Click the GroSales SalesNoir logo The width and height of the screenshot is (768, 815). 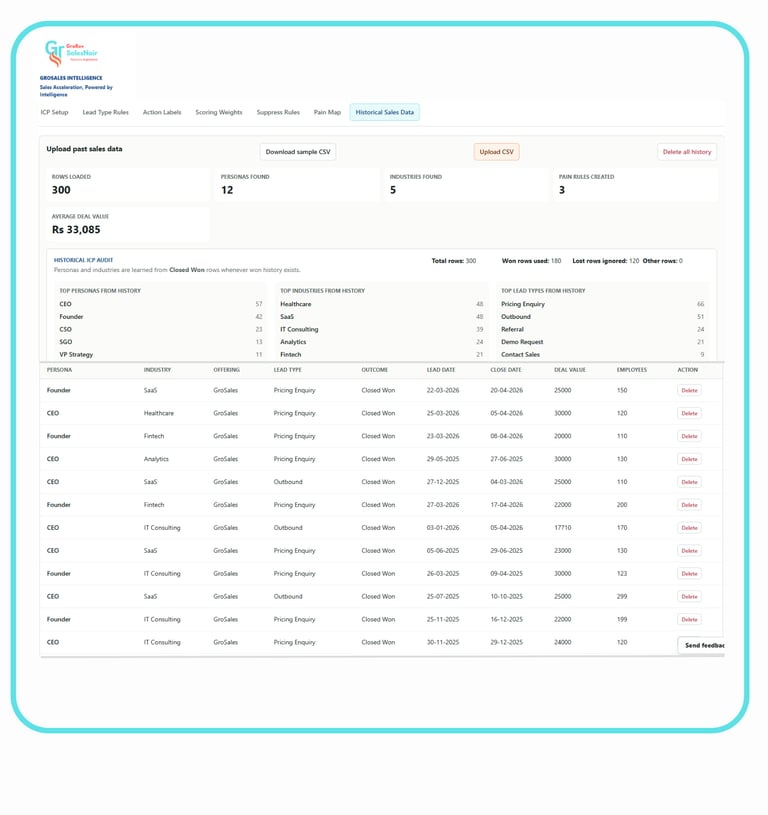[x=71, y=53]
